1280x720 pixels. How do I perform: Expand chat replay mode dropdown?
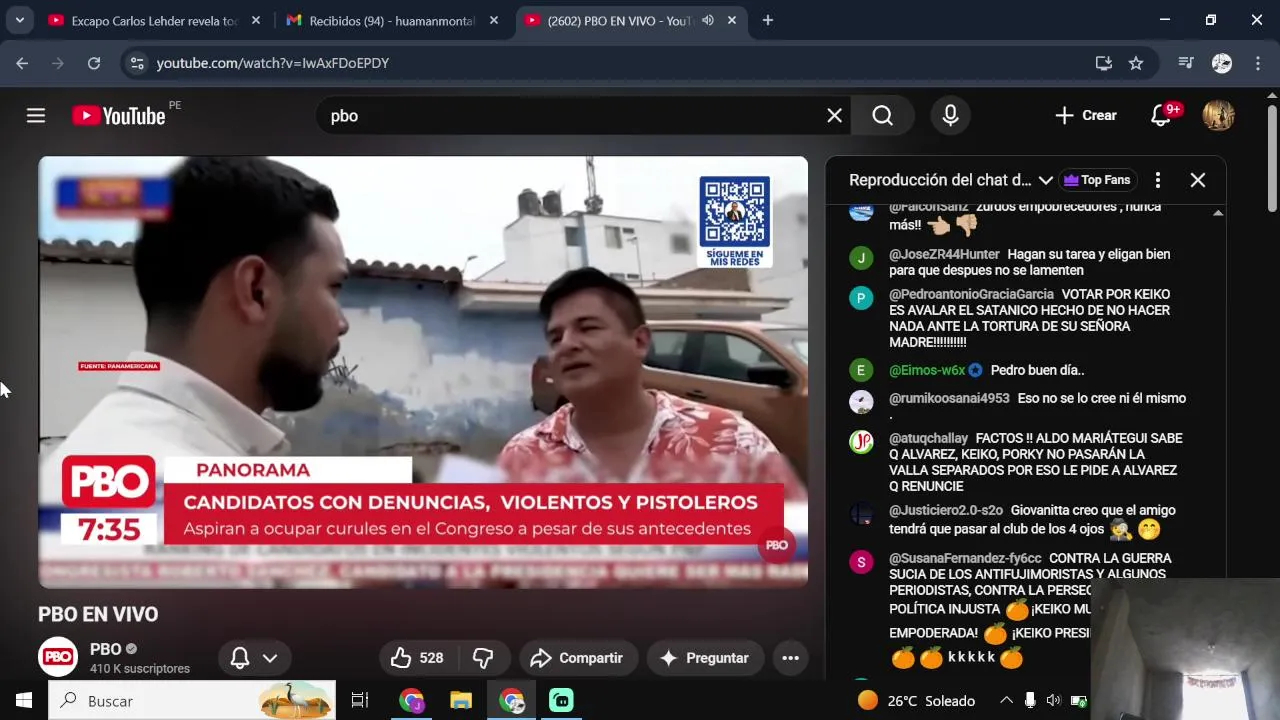(1046, 180)
